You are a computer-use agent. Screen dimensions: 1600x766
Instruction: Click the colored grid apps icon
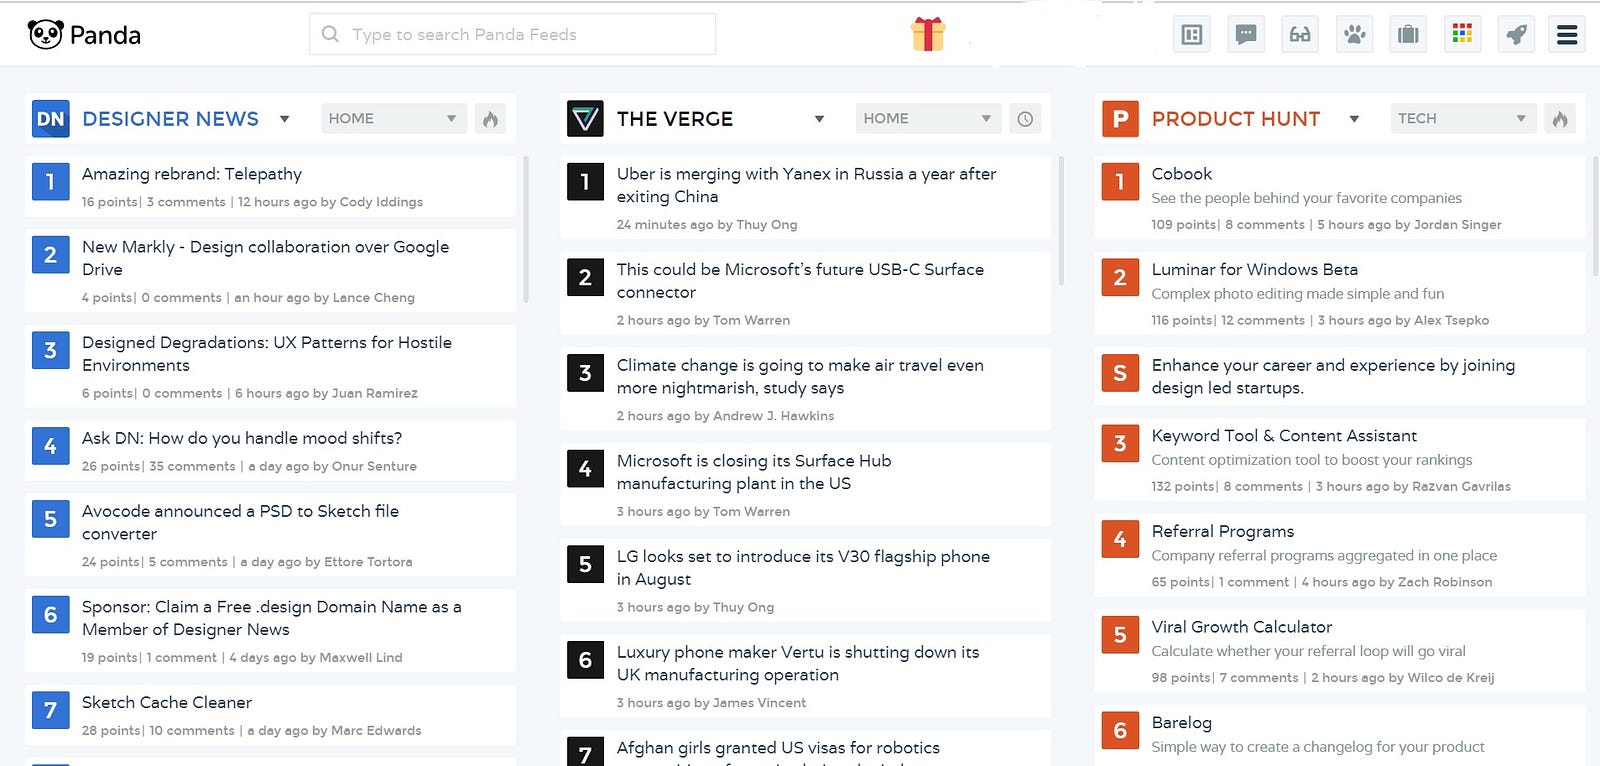[x=1462, y=35]
